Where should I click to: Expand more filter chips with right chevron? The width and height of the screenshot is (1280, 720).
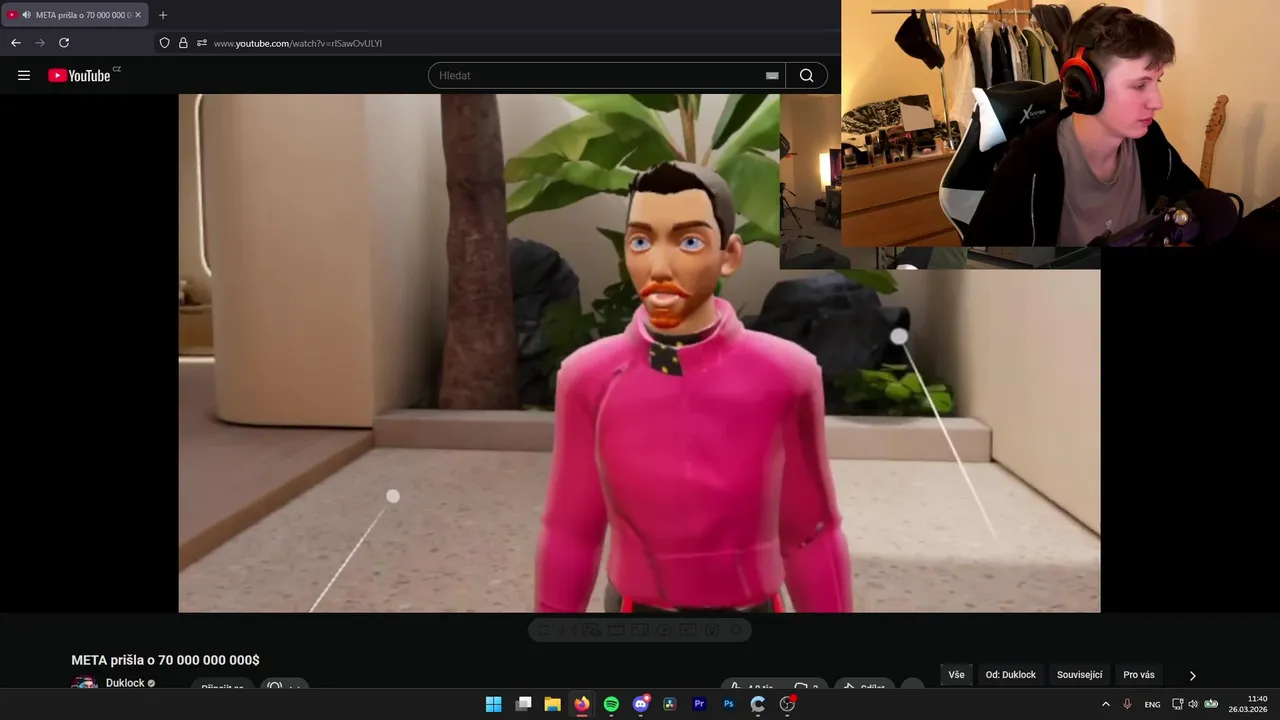coord(1192,676)
